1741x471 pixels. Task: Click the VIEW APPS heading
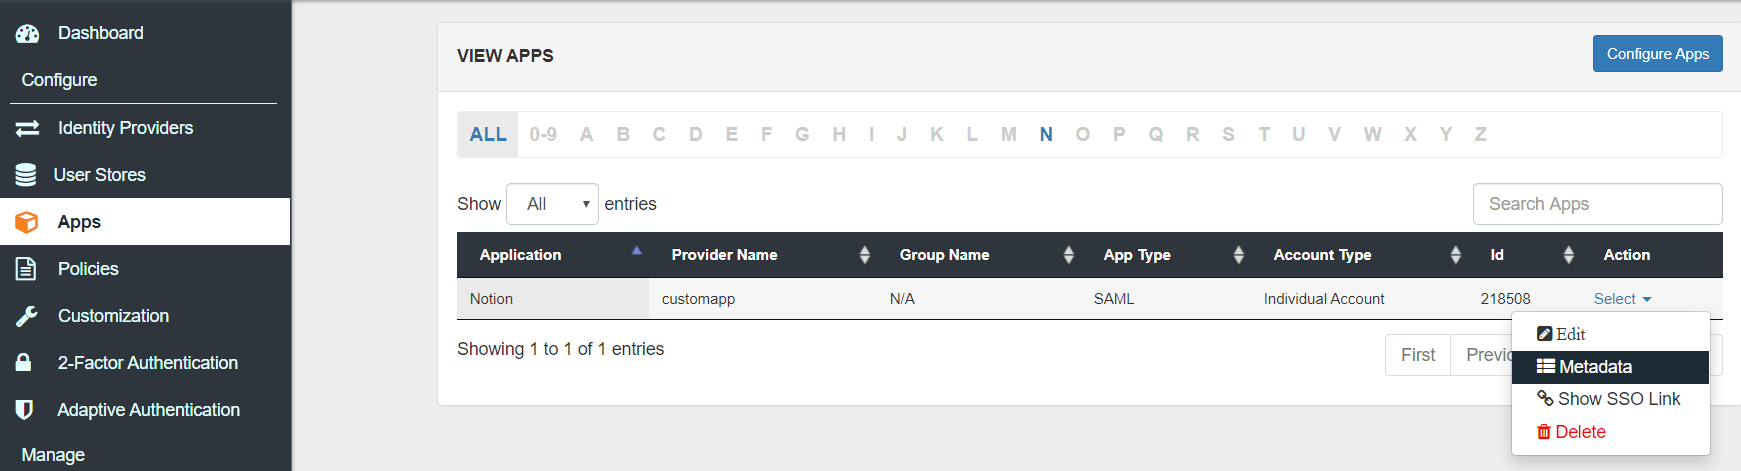pos(505,56)
